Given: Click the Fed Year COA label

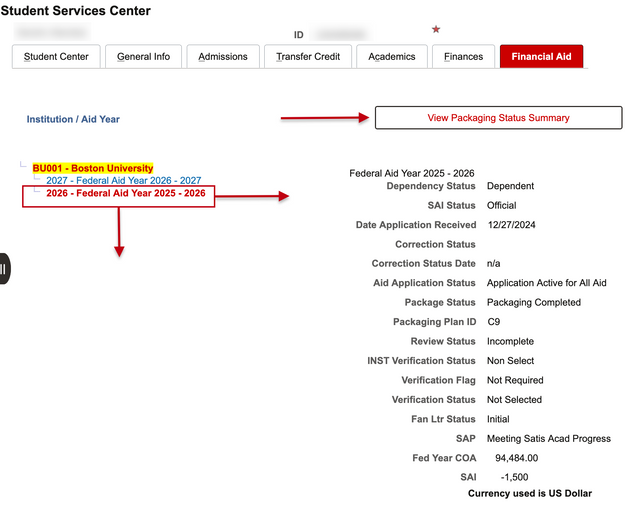Looking at the screenshot, I should coord(444,458).
